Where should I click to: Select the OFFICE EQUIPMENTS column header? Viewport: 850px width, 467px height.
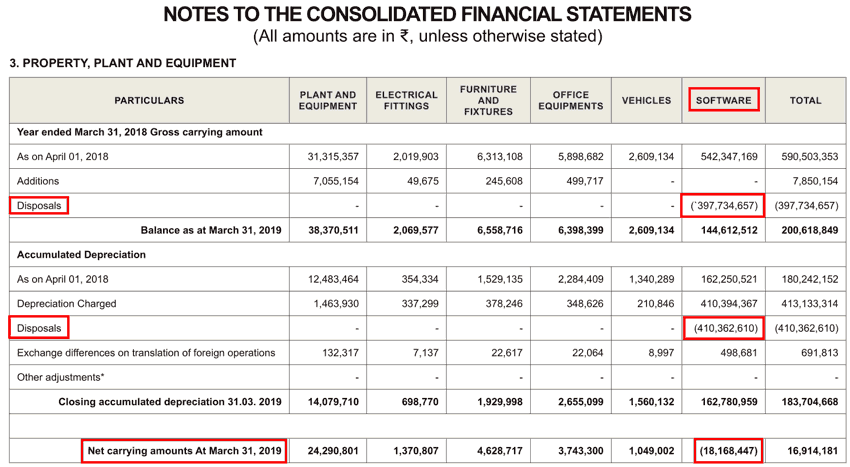(x=570, y=100)
